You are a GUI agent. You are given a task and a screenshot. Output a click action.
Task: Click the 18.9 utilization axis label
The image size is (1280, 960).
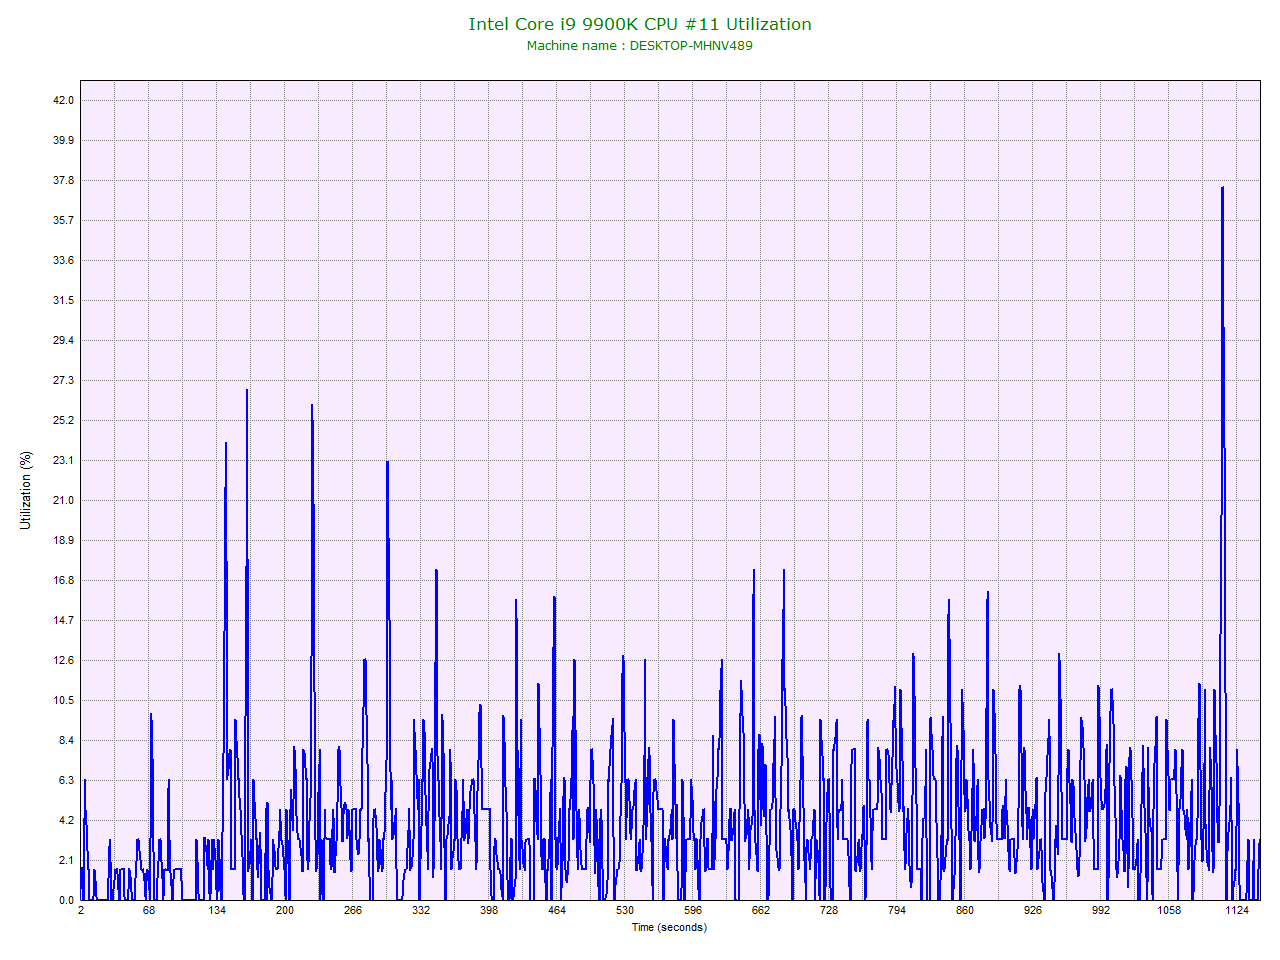pyautogui.click(x=64, y=540)
